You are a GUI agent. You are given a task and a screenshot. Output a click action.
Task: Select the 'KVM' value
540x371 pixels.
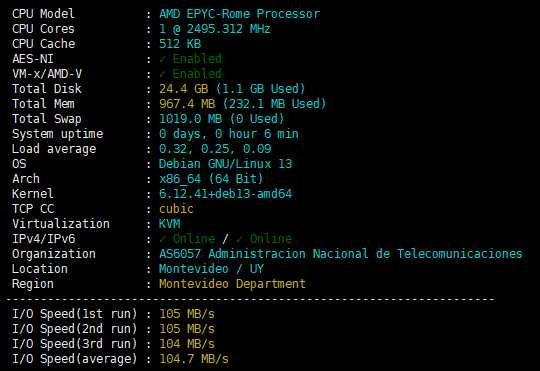click(169, 224)
